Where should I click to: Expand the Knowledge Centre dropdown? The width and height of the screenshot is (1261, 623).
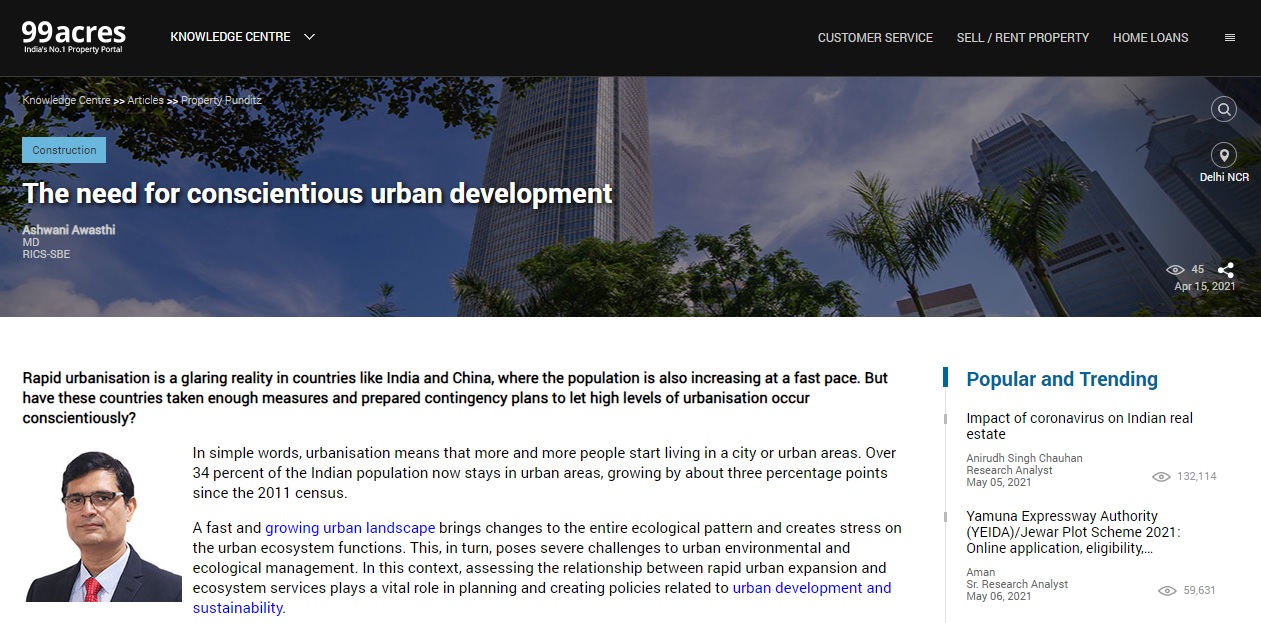point(240,36)
